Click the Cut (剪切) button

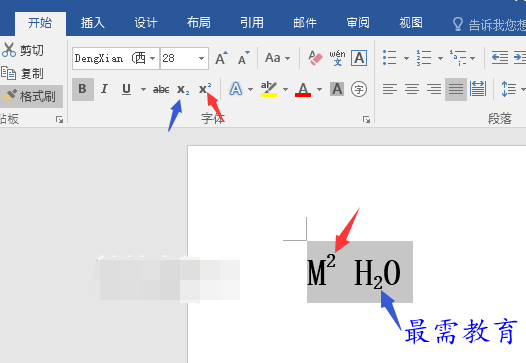coord(23,50)
